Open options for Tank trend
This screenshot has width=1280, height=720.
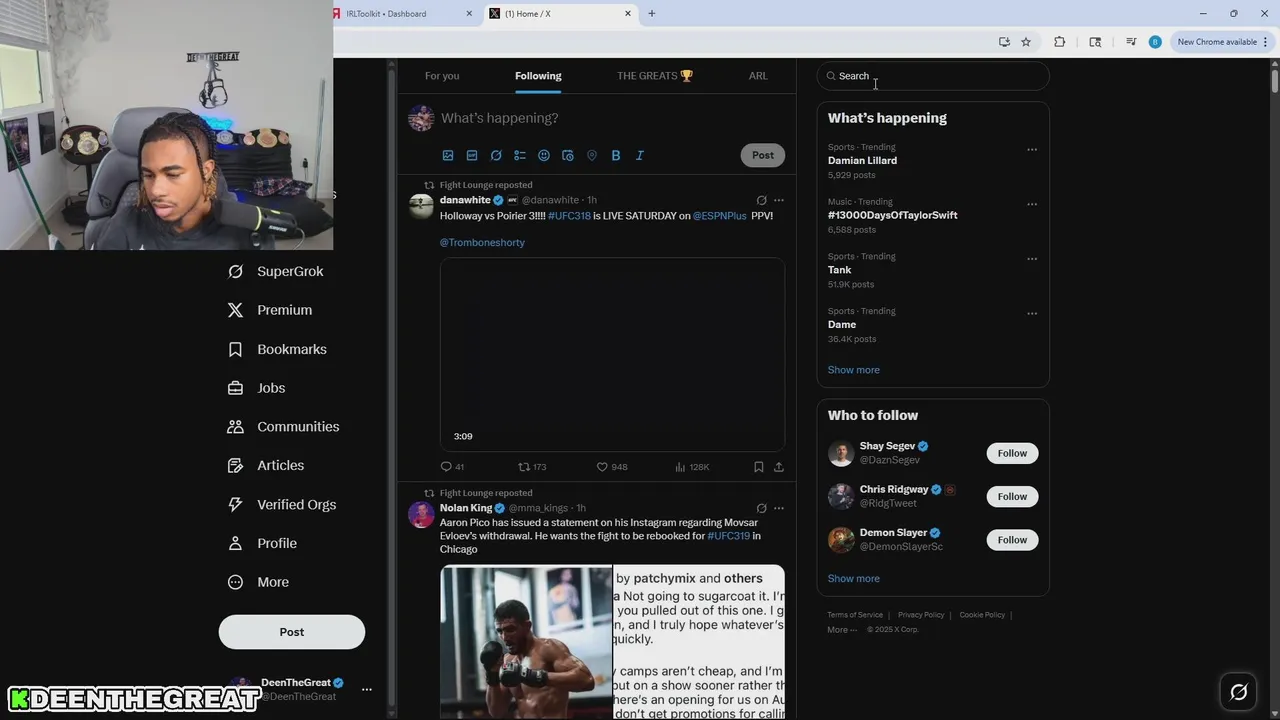tap(1032, 259)
